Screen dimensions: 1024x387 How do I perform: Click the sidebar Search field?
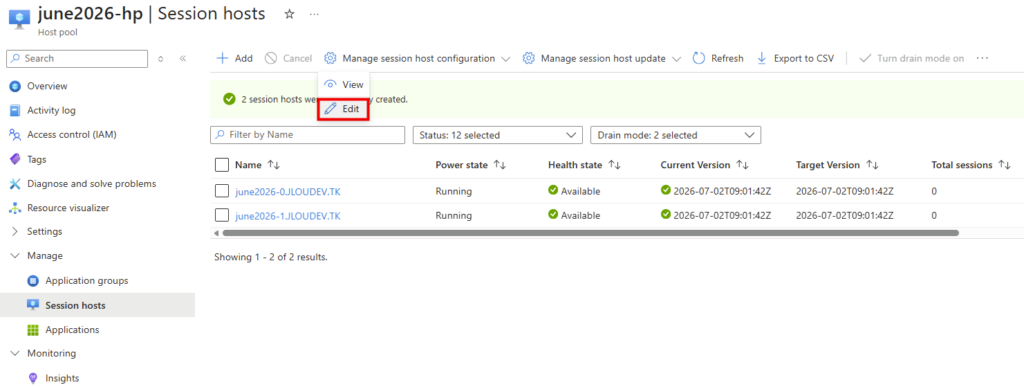77,59
